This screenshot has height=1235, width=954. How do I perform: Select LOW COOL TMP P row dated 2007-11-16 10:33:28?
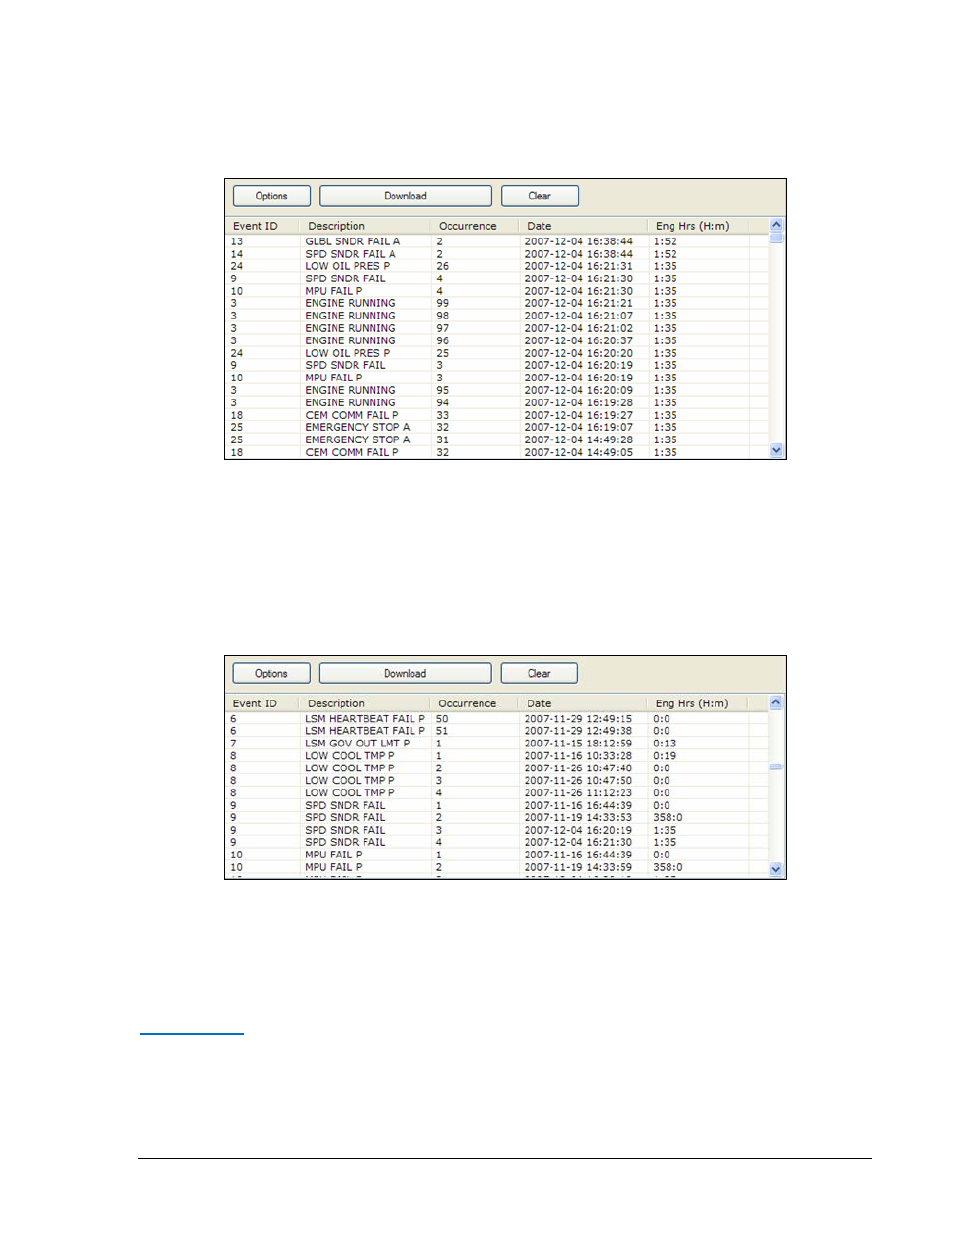click(x=498, y=756)
